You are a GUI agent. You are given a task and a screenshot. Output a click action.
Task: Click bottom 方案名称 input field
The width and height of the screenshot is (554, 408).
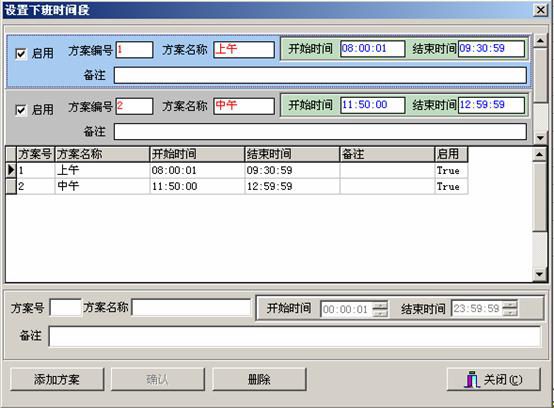(x=191, y=307)
